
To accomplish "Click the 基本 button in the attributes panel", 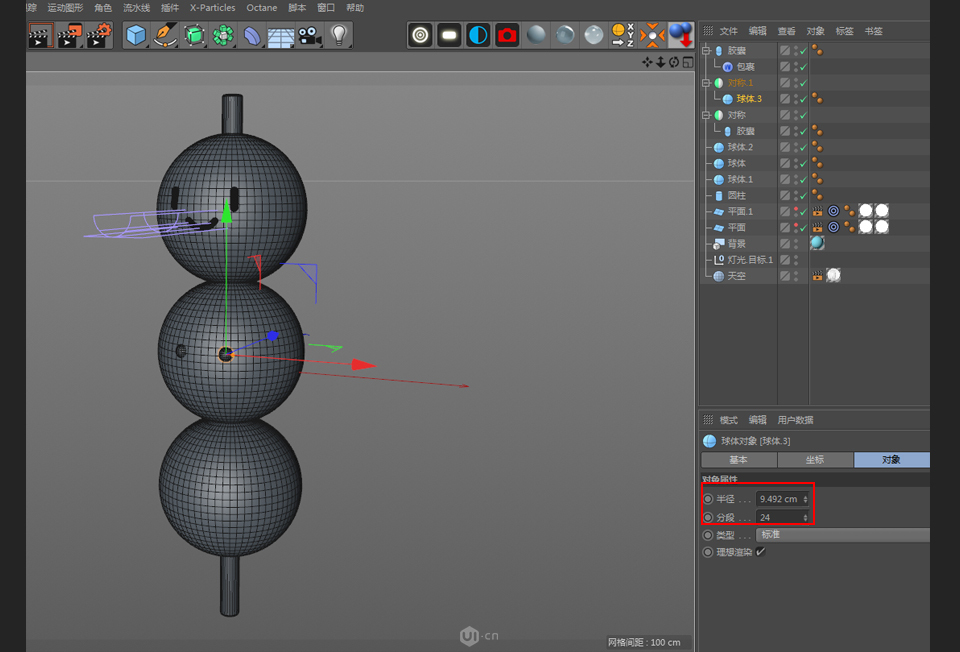I will pos(739,460).
